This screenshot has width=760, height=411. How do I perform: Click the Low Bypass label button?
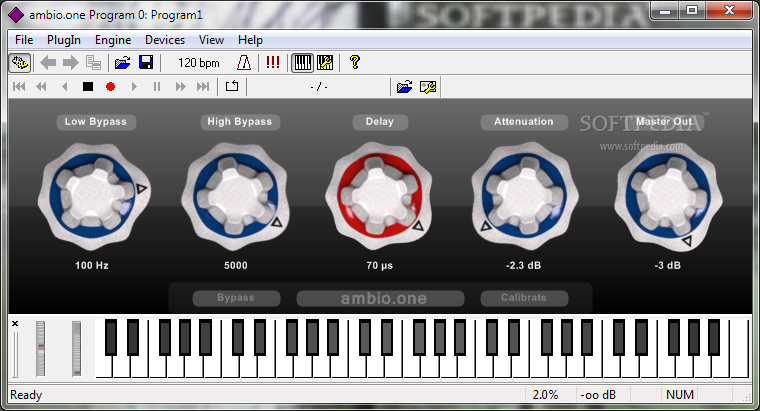96,122
